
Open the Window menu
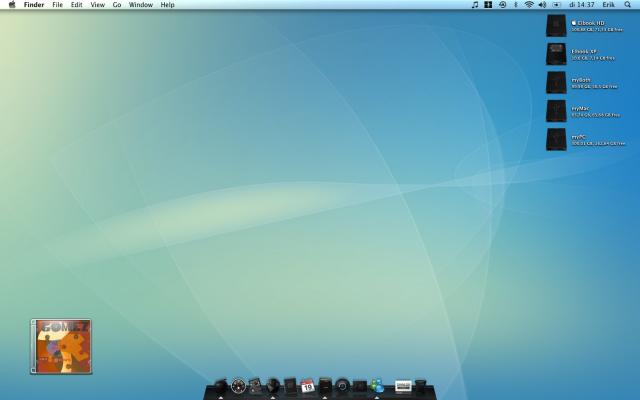tap(140, 5)
